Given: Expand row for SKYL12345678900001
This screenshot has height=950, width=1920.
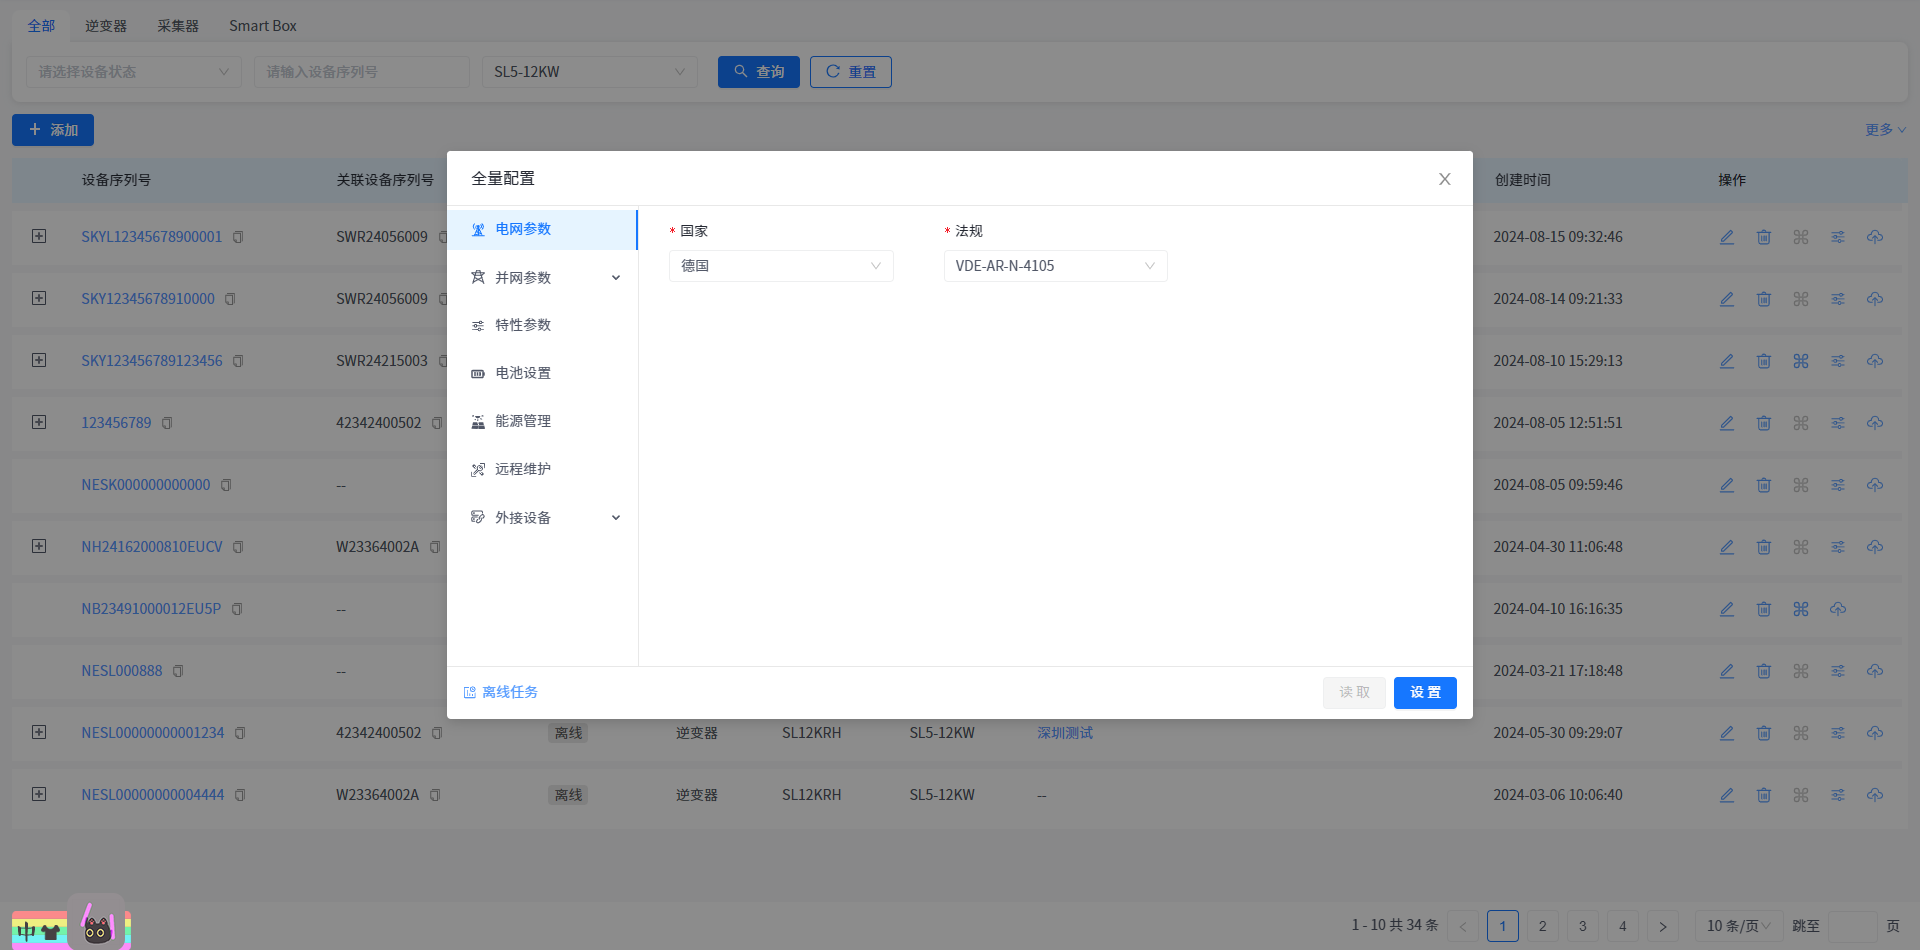Looking at the screenshot, I should coord(39,236).
